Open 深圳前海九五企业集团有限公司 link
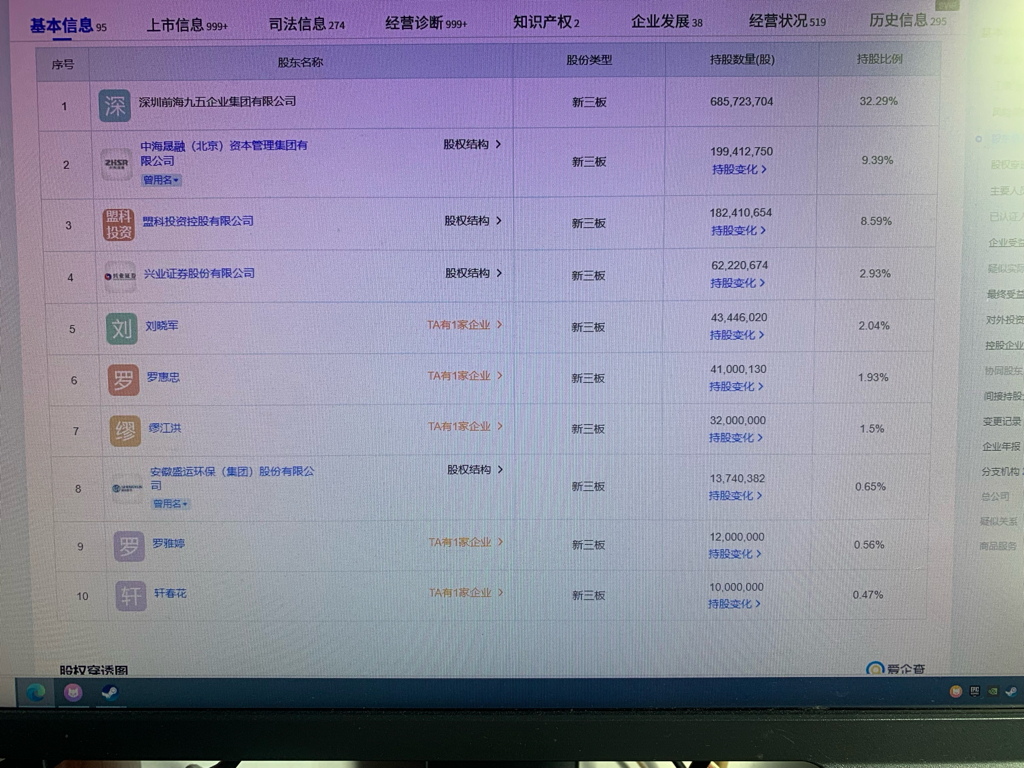The width and height of the screenshot is (1024, 768). coord(217,101)
